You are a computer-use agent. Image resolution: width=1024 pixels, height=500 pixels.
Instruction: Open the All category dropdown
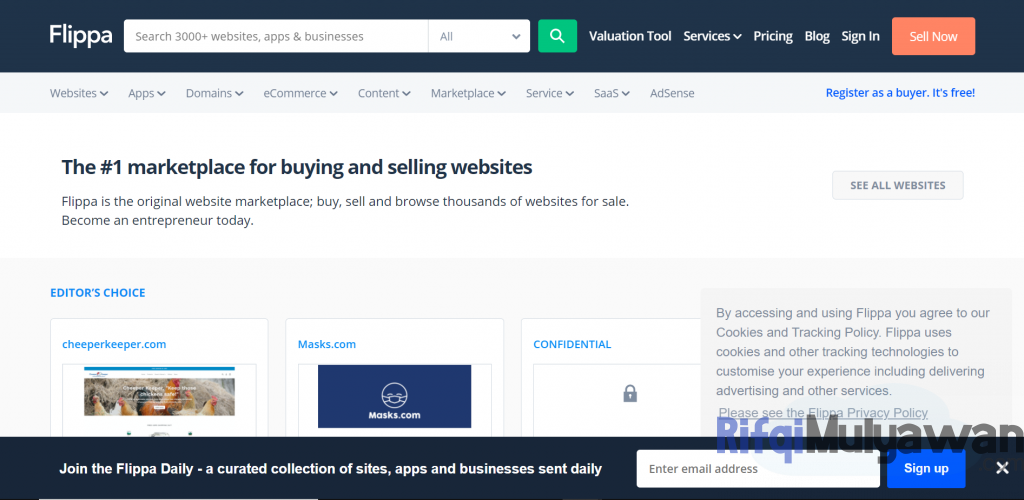coord(479,36)
